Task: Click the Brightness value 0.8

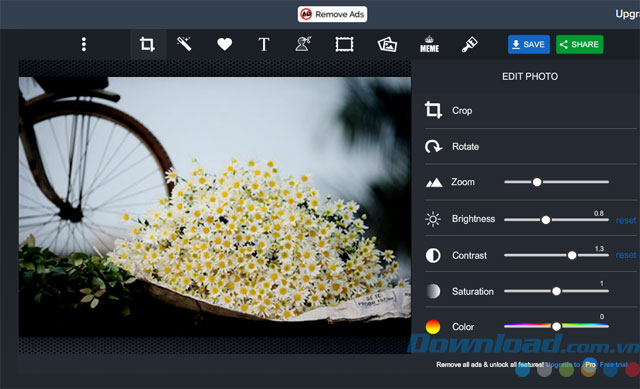Action: [x=599, y=213]
